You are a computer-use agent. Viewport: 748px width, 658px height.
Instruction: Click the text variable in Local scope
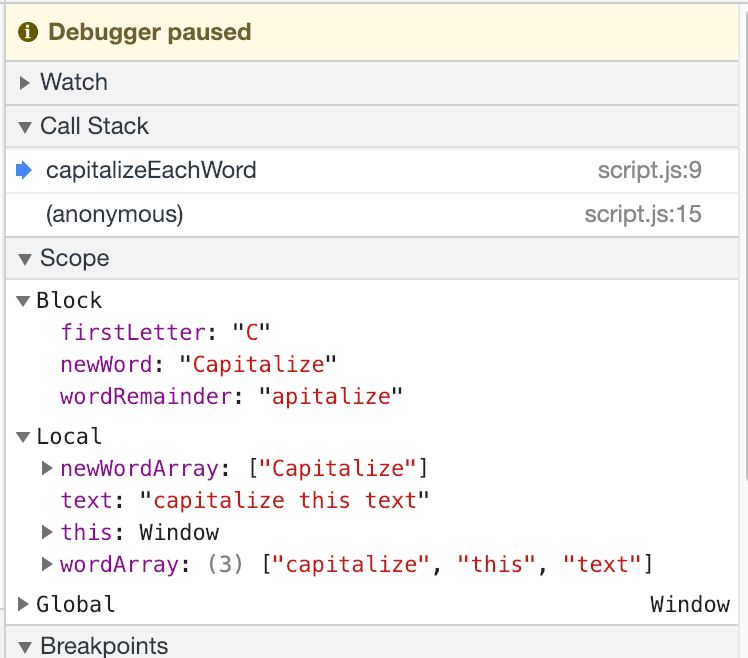tap(86, 501)
